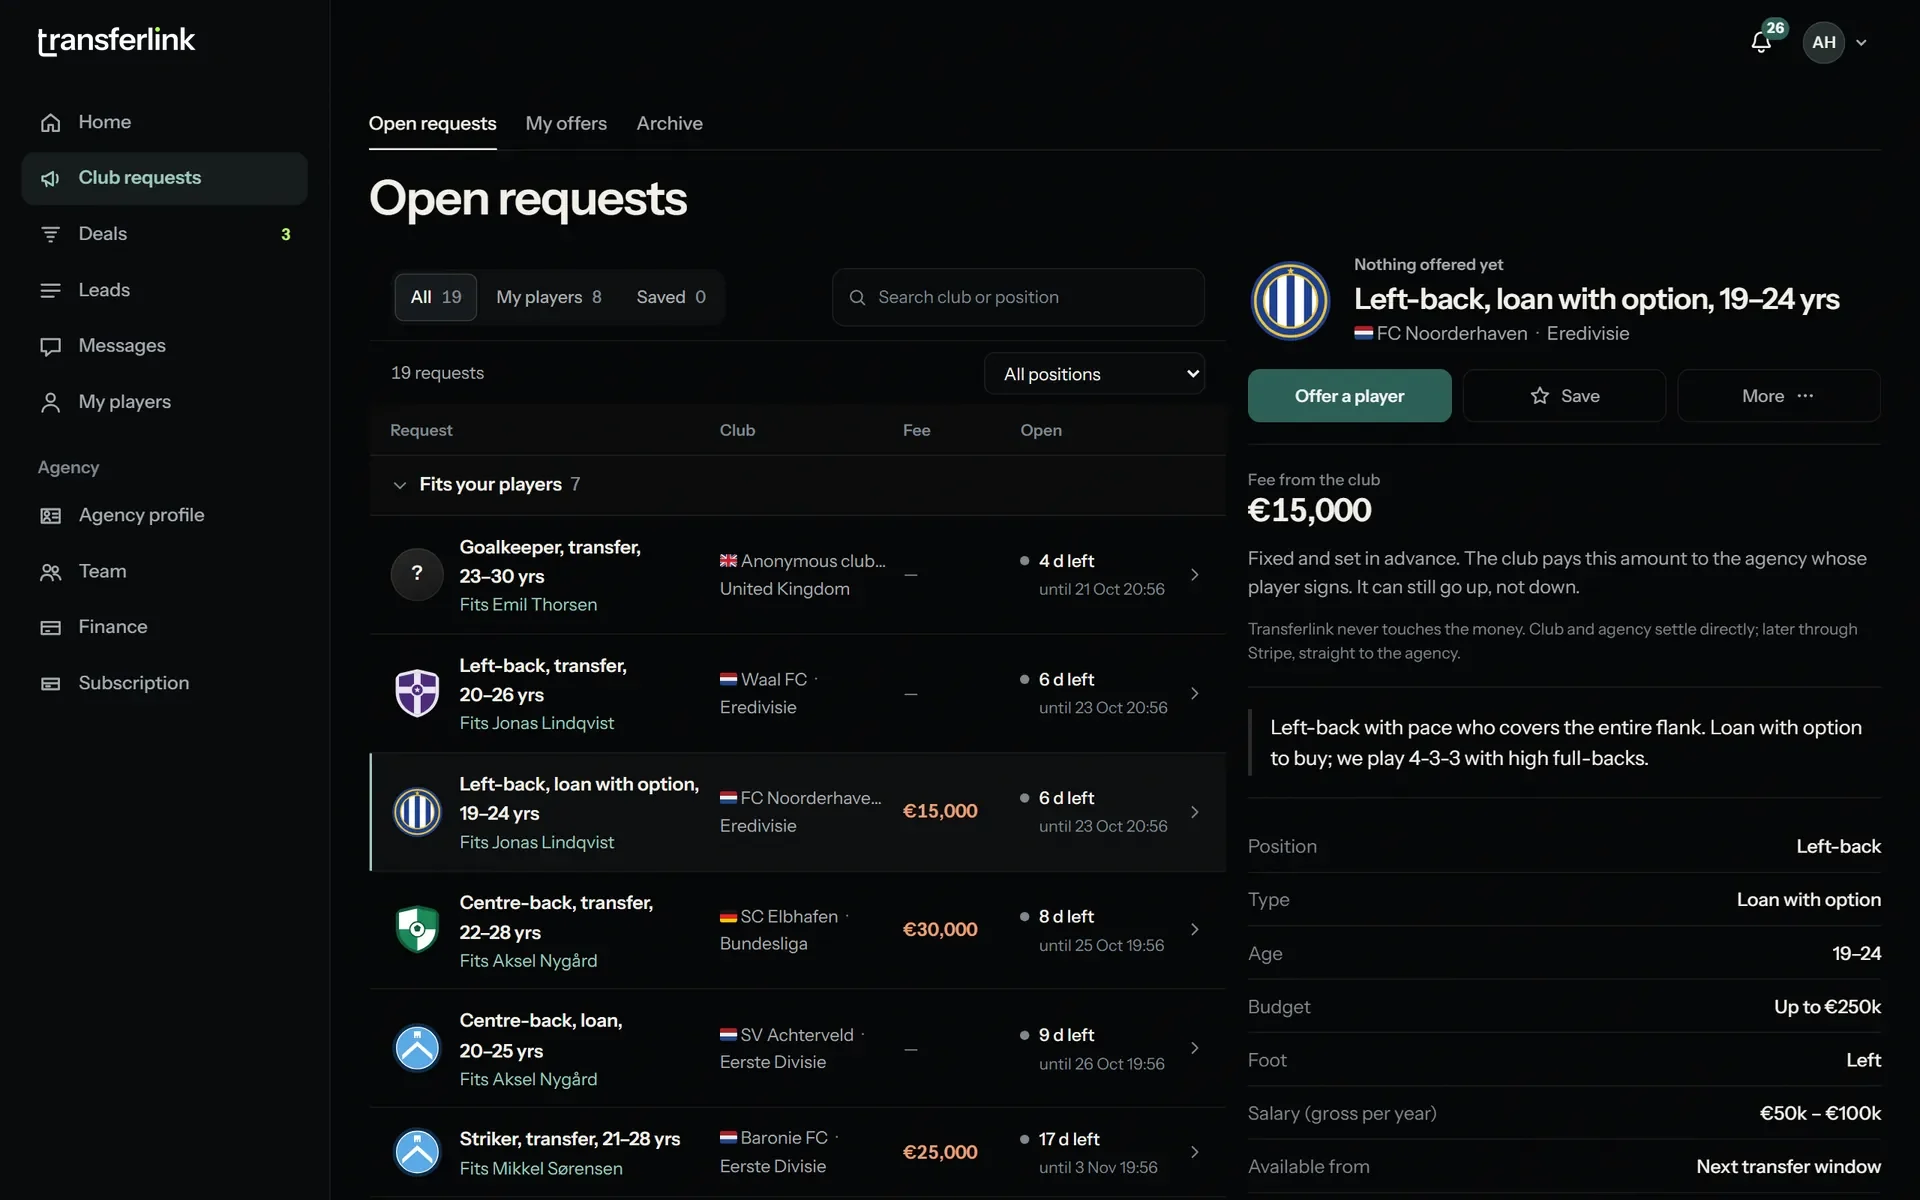Click the Leads list icon
Screen dimensions: 1920x1200
click(x=50, y=290)
